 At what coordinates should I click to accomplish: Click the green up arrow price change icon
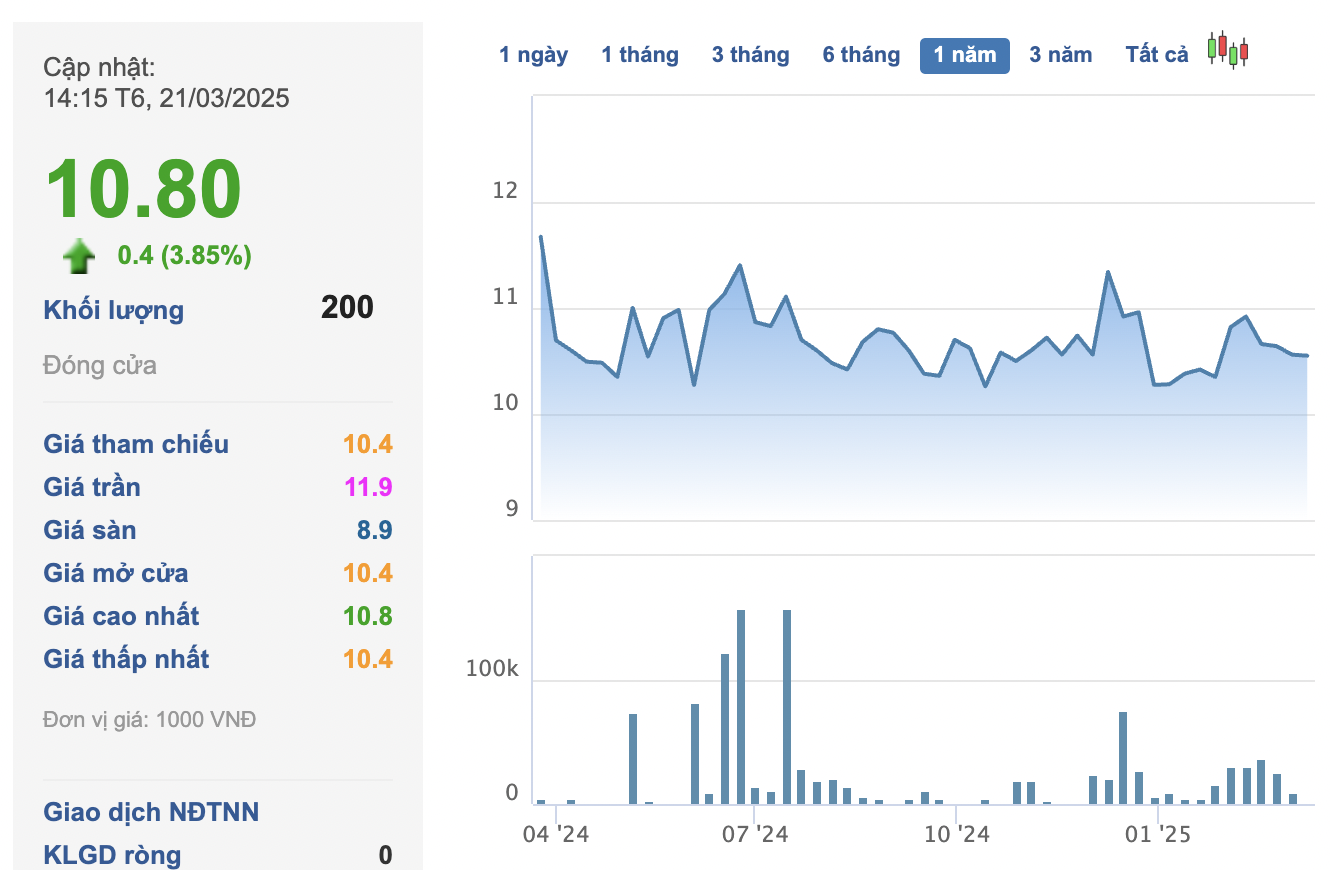79,256
